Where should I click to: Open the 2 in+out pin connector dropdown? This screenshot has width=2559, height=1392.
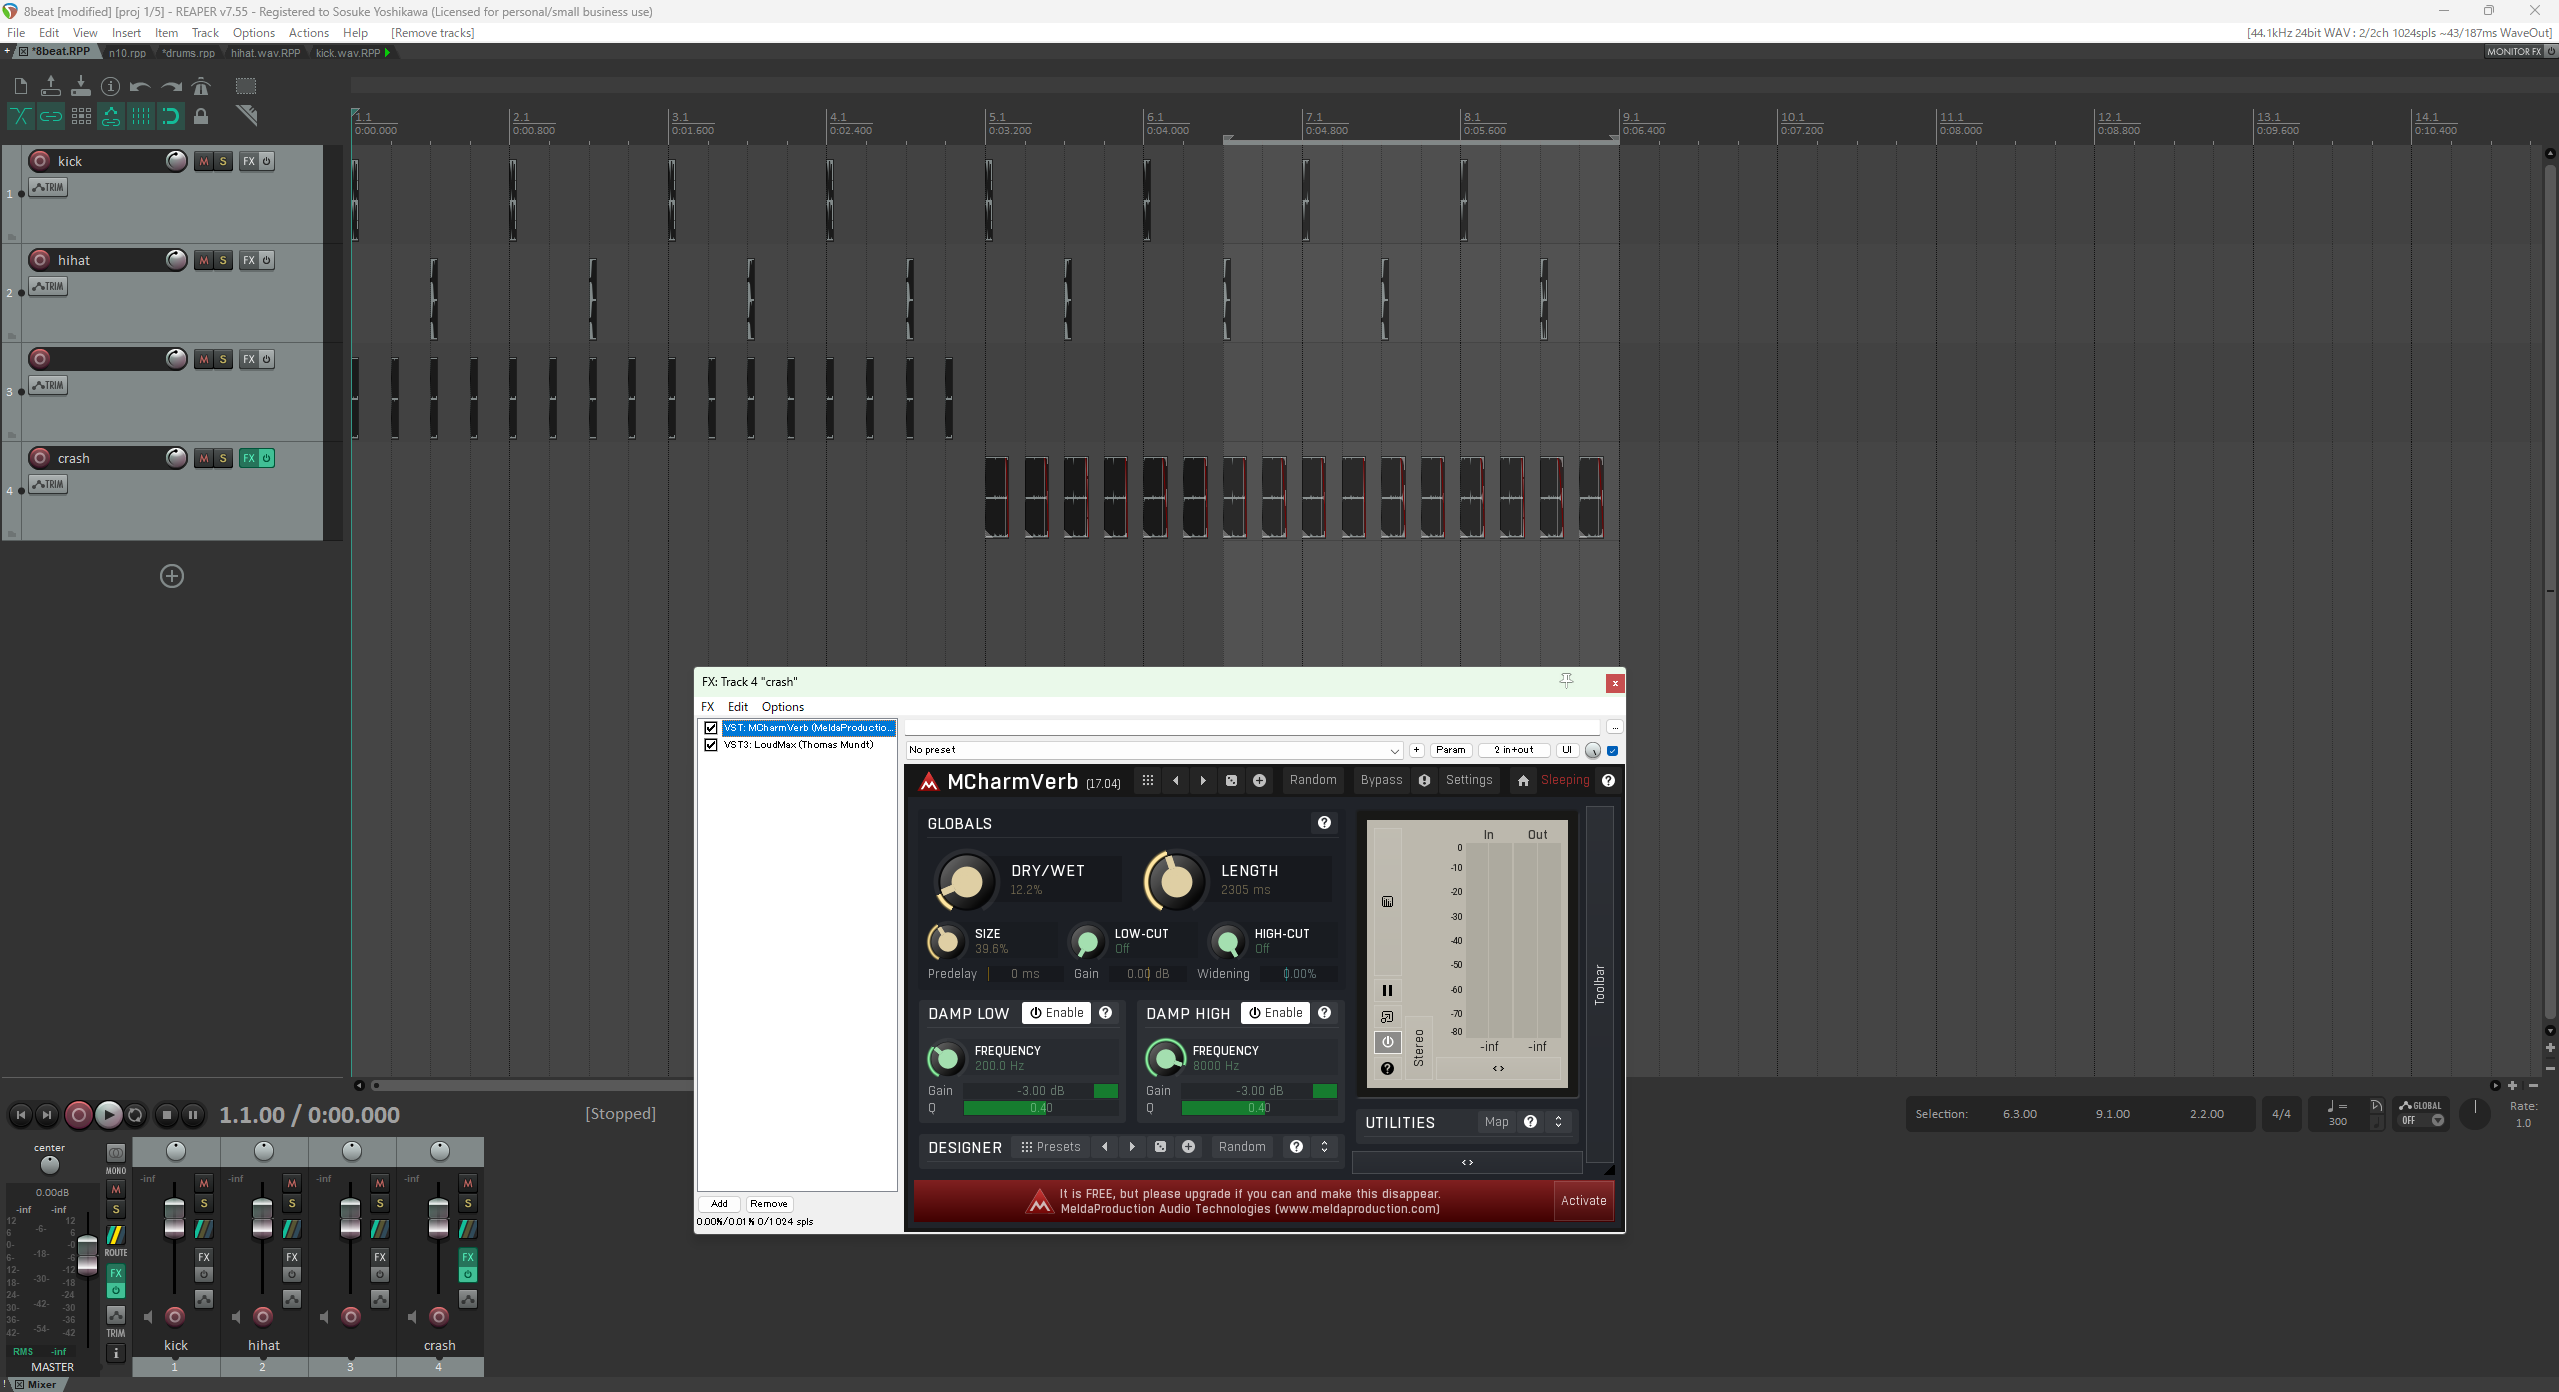tap(1513, 750)
